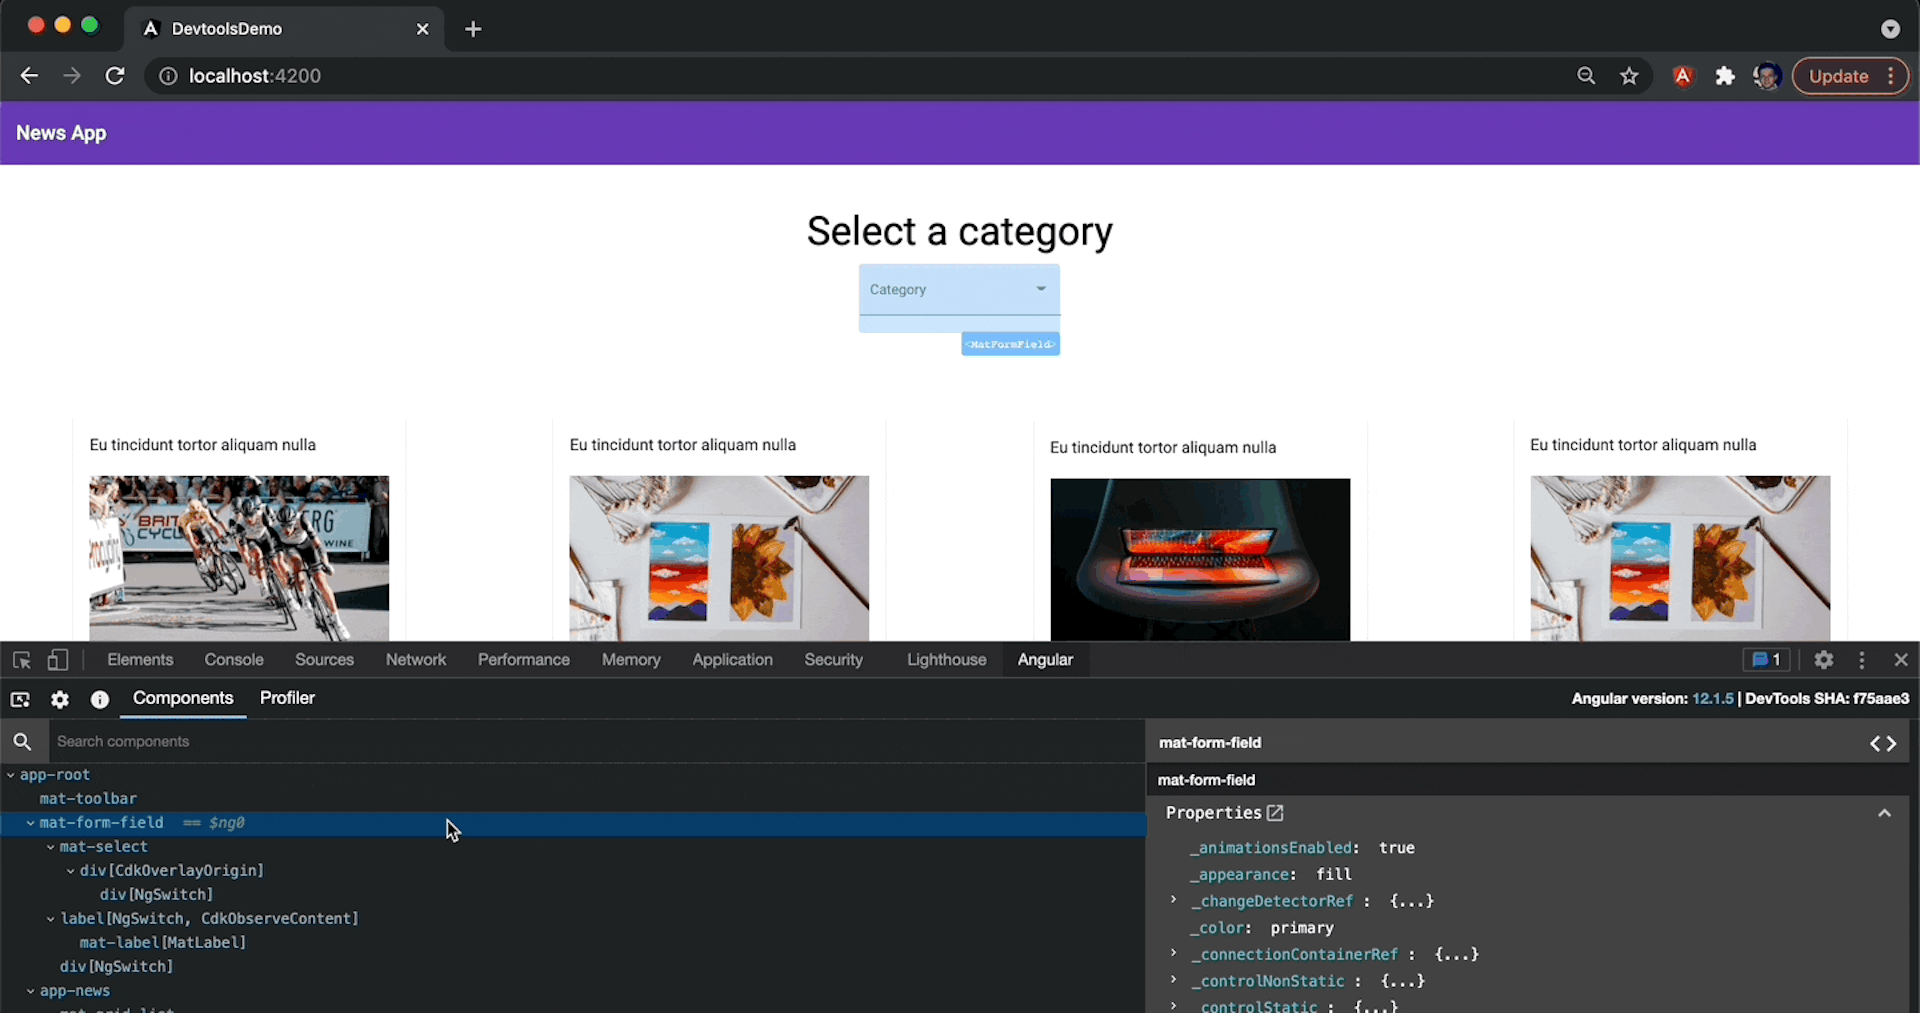1920x1013 pixels.
Task: Toggle the inspect element picker
Action: [21, 660]
